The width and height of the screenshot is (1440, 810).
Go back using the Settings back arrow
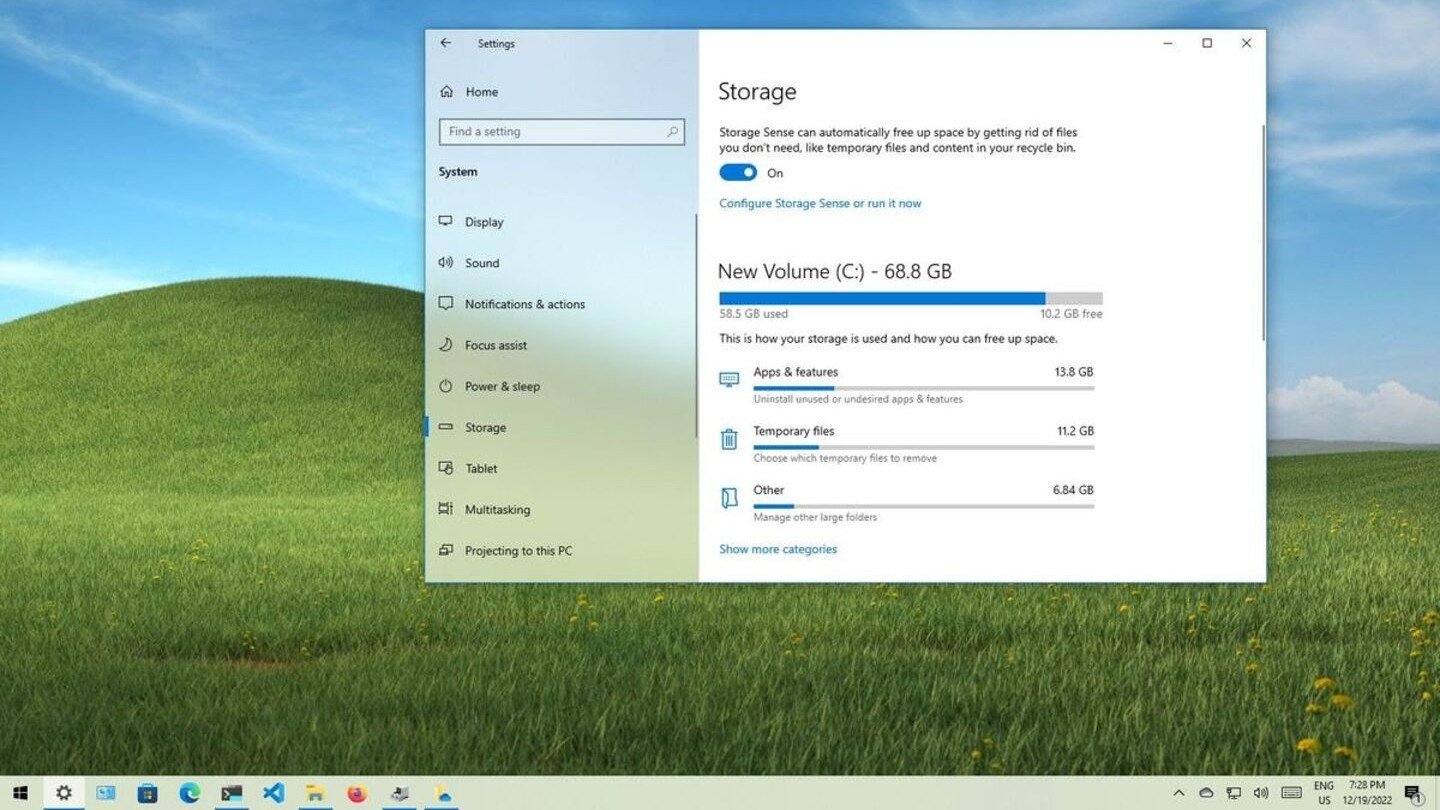pyautogui.click(x=445, y=43)
